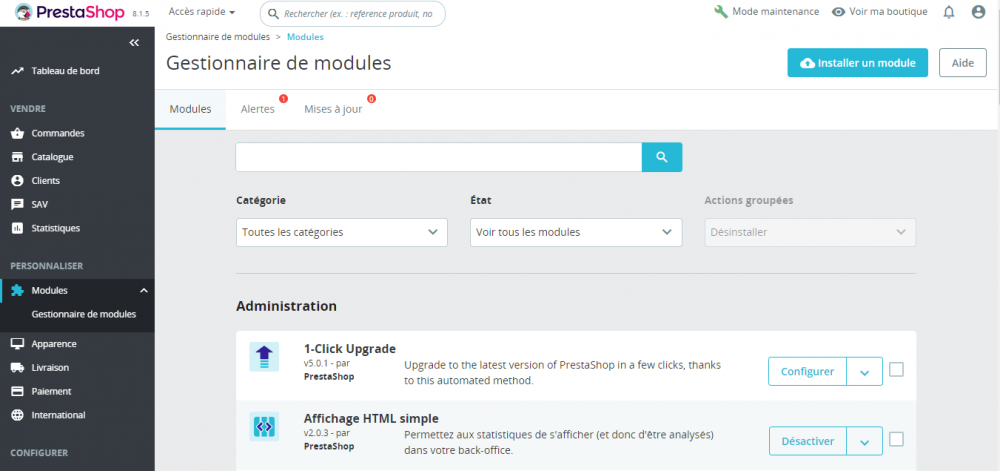The width and height of the screenshot is (1000, 471).
Task: Open the Accès rapide dropdown
Action: (202, 11)
